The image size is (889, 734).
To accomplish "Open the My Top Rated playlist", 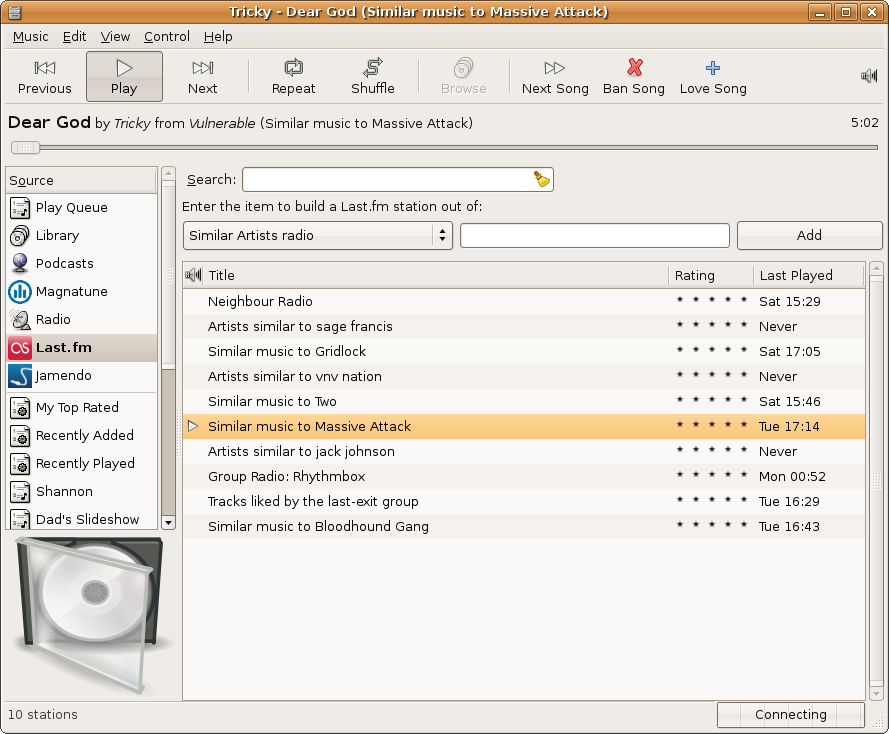I will (82, 408).
